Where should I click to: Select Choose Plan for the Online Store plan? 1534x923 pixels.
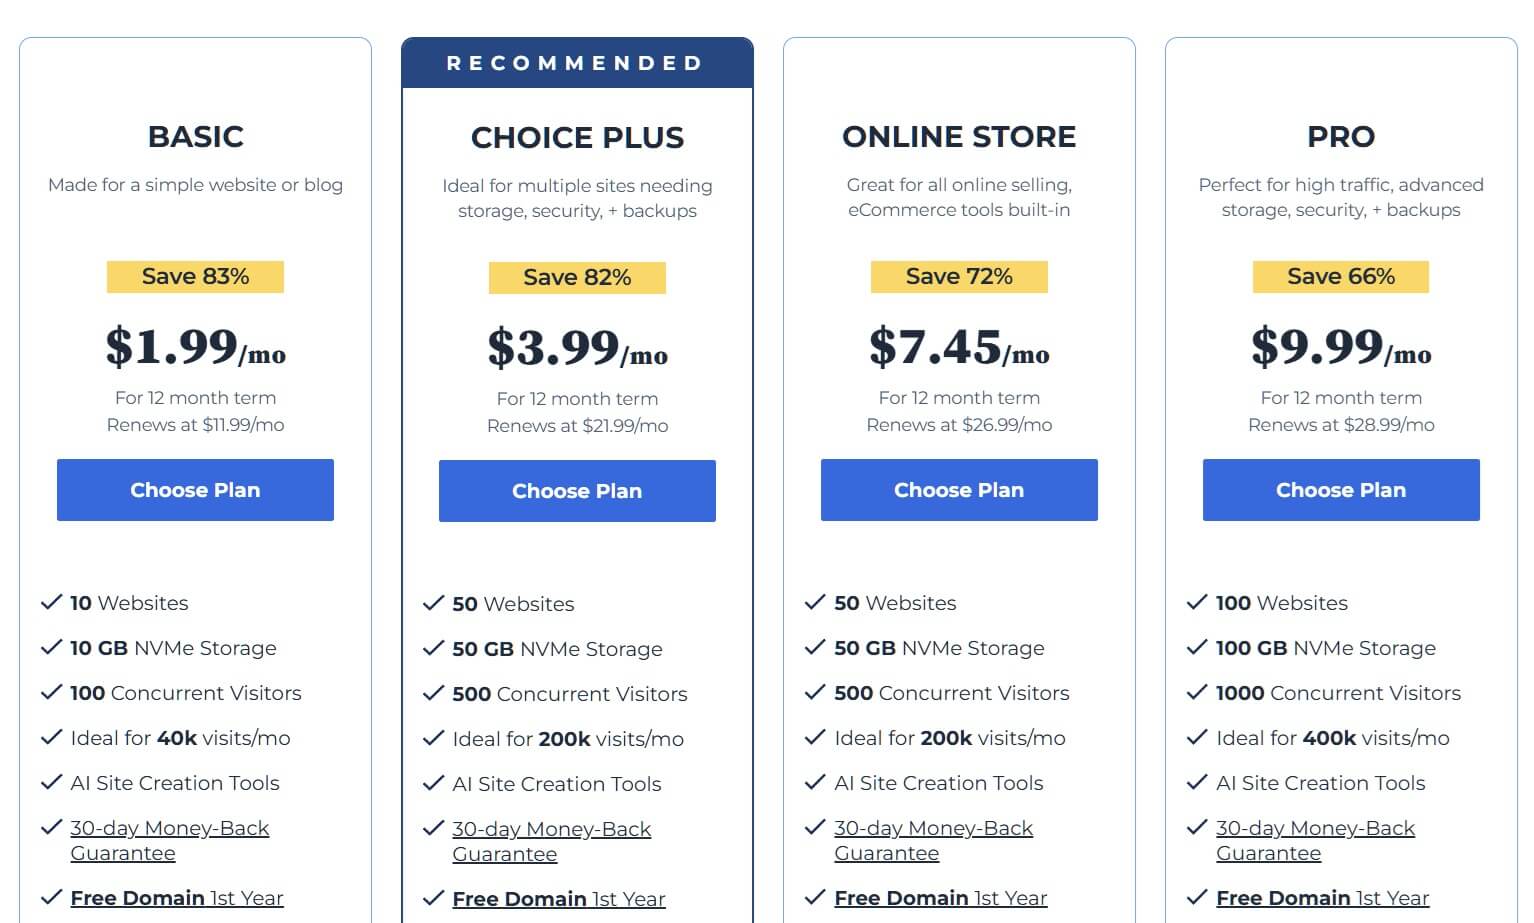958,490
